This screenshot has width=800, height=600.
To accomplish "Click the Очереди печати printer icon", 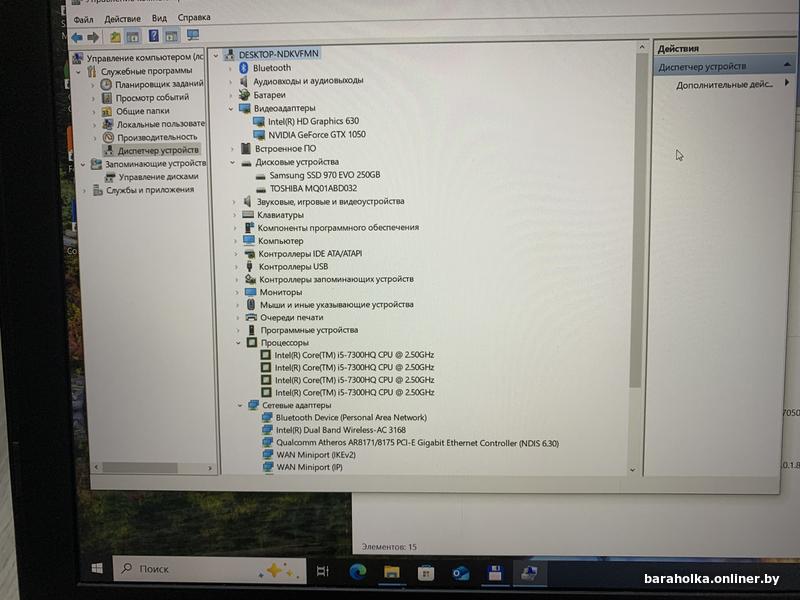I will coord(251,317).
